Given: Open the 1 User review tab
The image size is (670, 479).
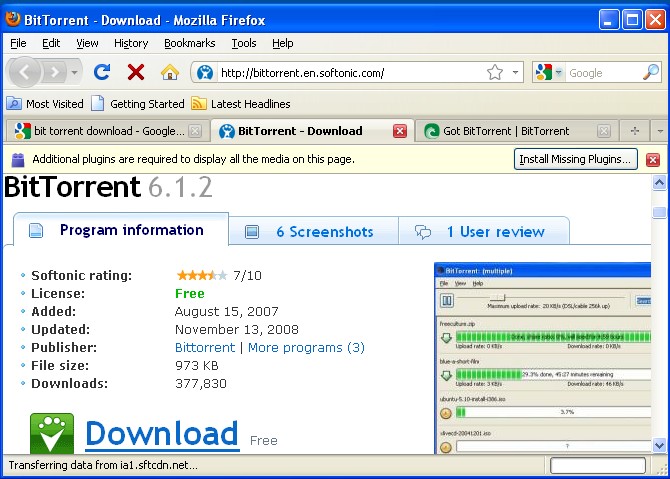Looking at the screenshot, I should click(x=484, y=232).
